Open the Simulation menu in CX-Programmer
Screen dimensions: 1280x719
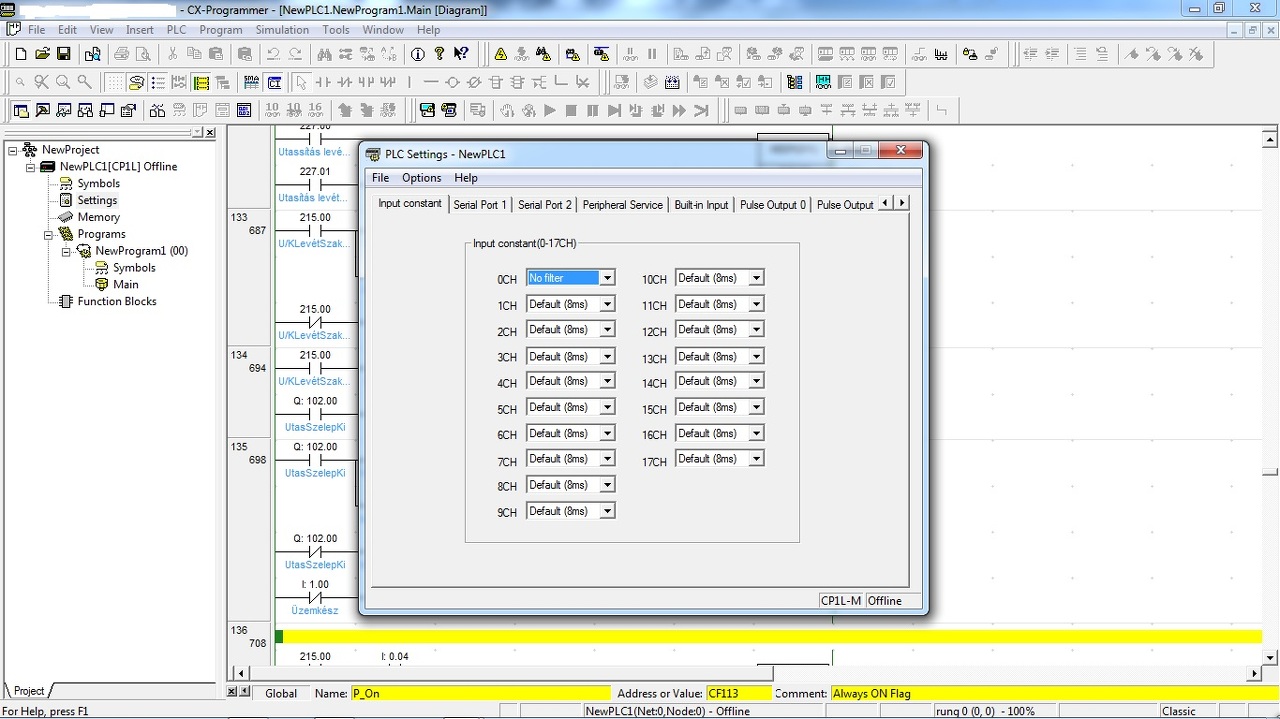click(282, 30)
